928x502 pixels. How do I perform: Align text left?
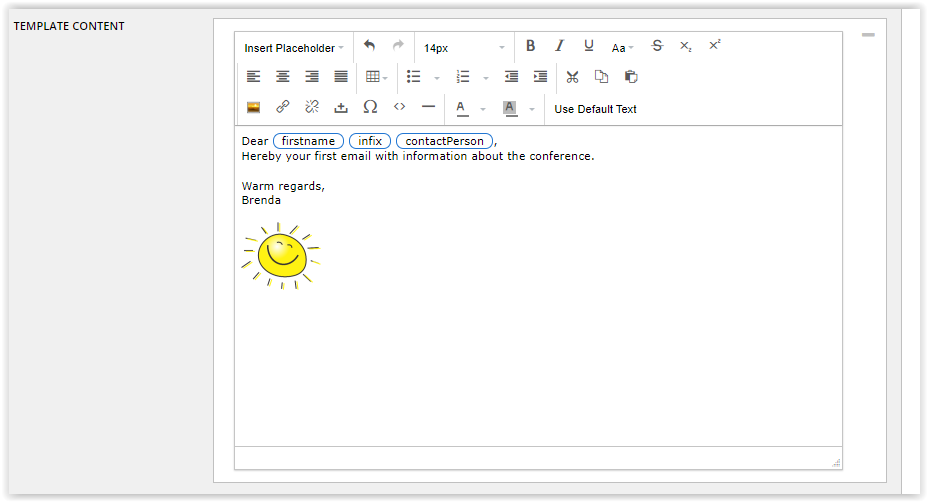coord(253,76)
